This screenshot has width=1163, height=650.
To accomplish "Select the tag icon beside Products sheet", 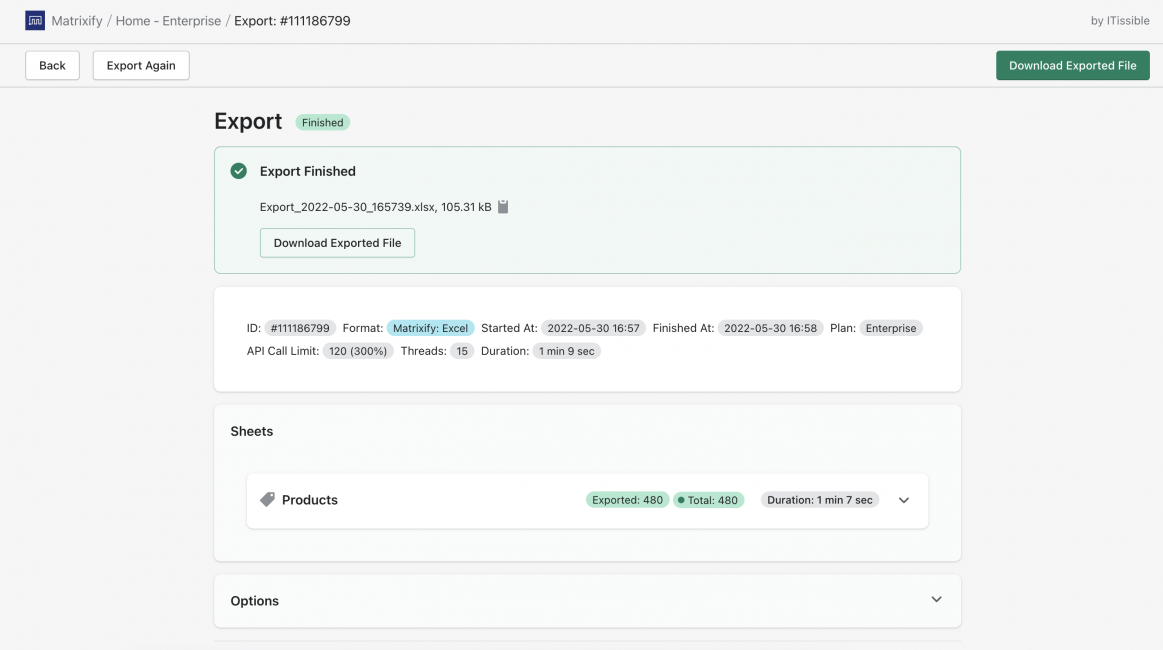I will (x=266, y=499).
